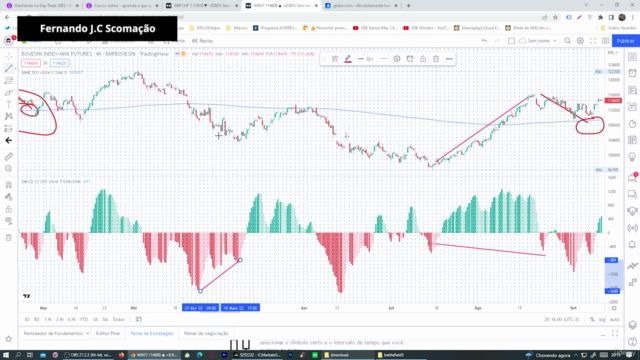Switch to Teste de Estratégias tab
This screenshot has width=640, height=360.
151,333
